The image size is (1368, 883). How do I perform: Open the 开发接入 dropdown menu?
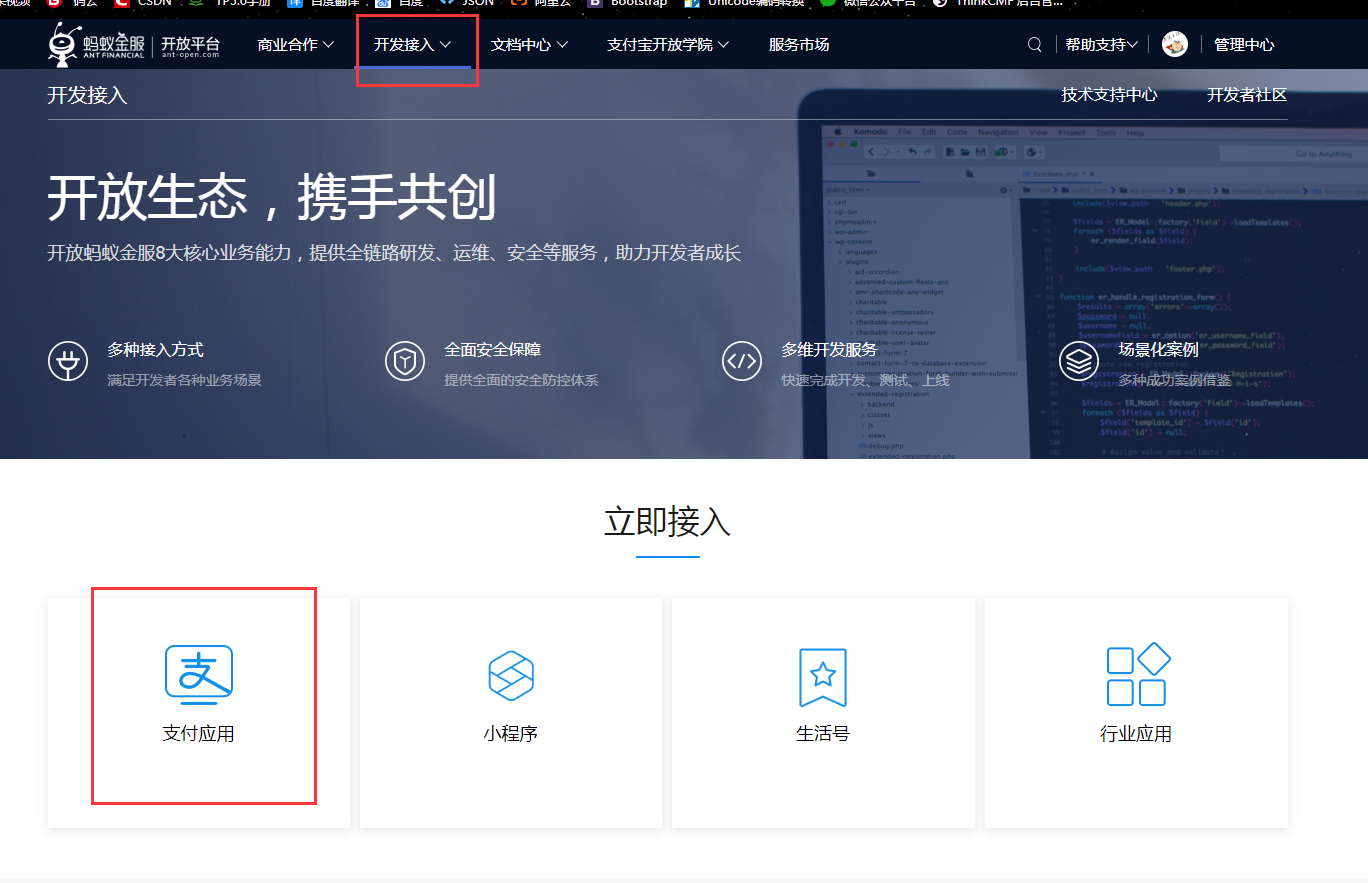pos(413,45)
